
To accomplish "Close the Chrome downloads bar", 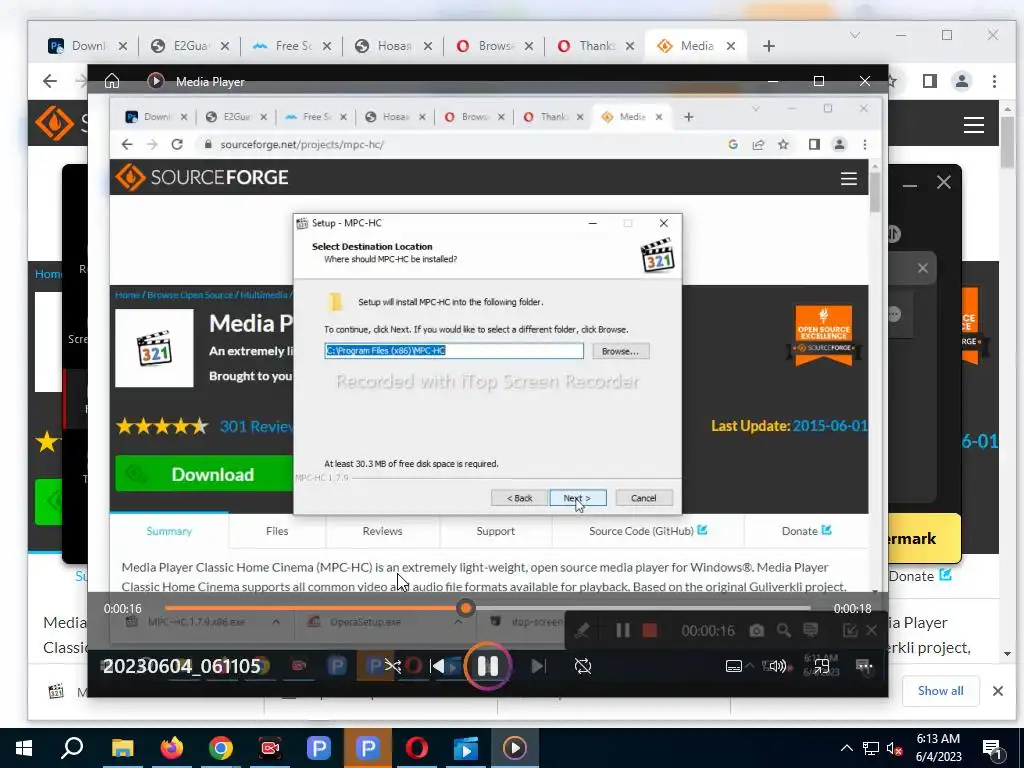I will tap(997, 691).
